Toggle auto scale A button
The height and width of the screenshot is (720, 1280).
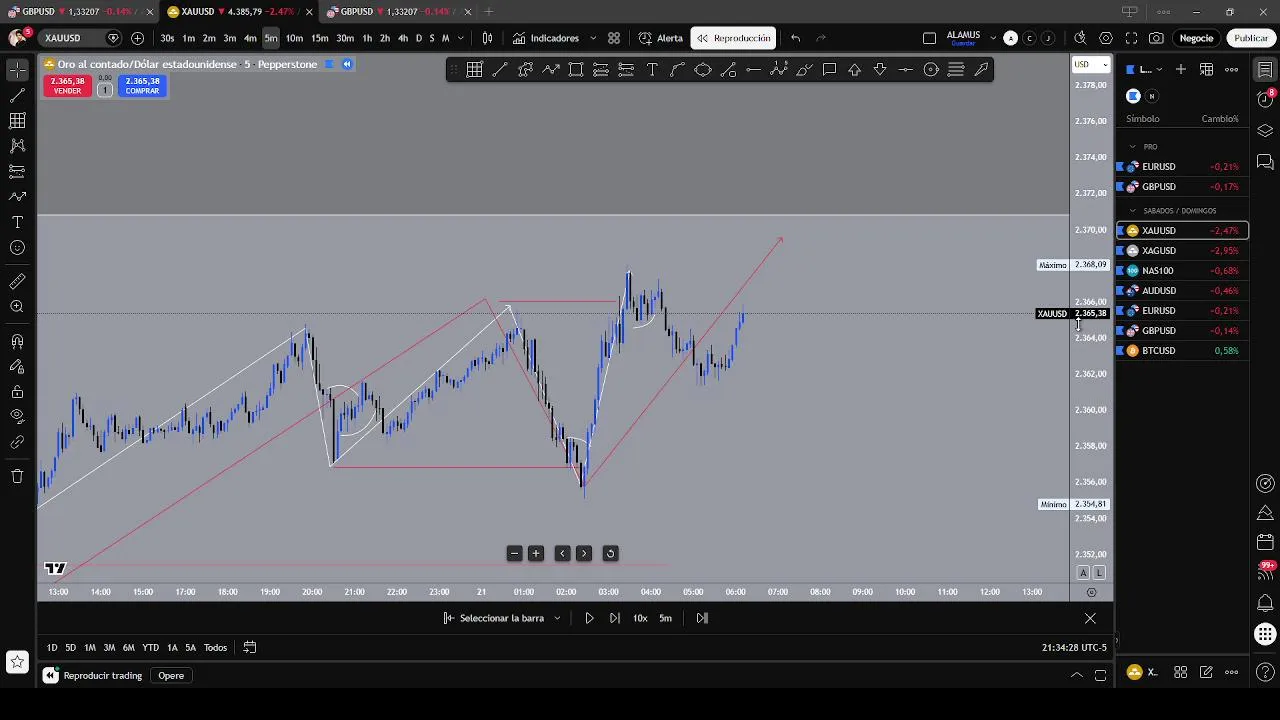tap(1083, 573)
